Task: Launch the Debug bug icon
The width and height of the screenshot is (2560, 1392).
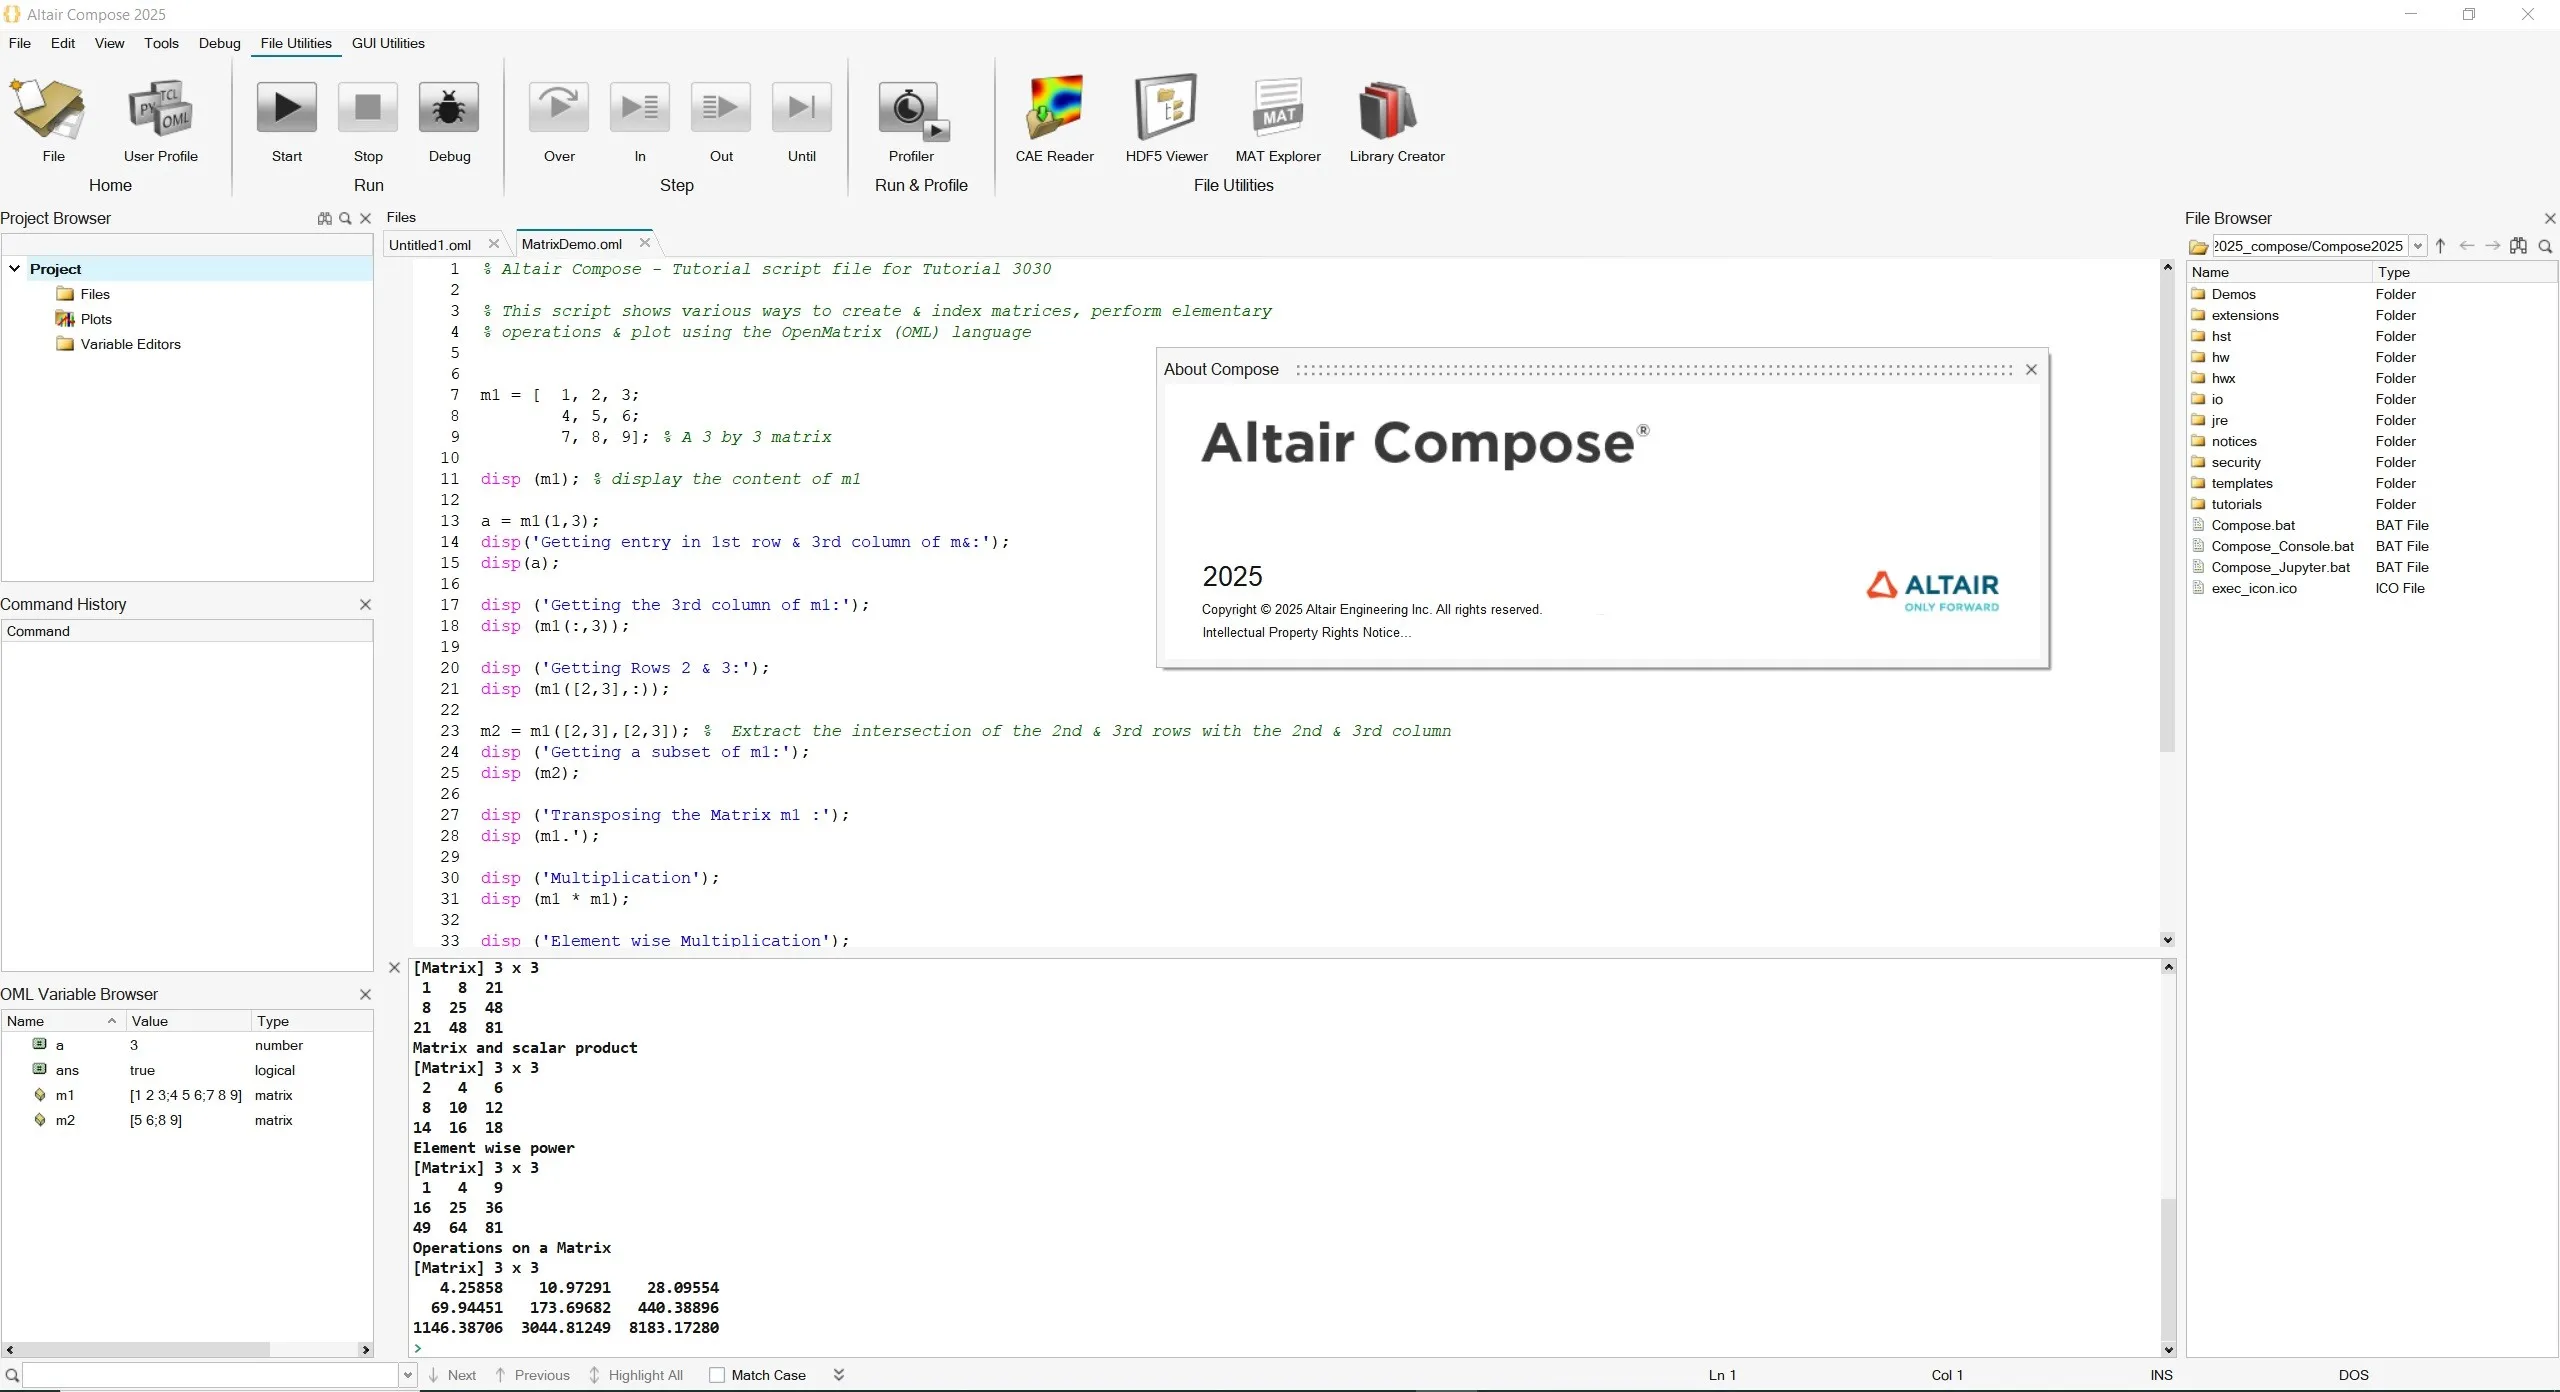Action: pyautogui.click(x=449, y=108)
